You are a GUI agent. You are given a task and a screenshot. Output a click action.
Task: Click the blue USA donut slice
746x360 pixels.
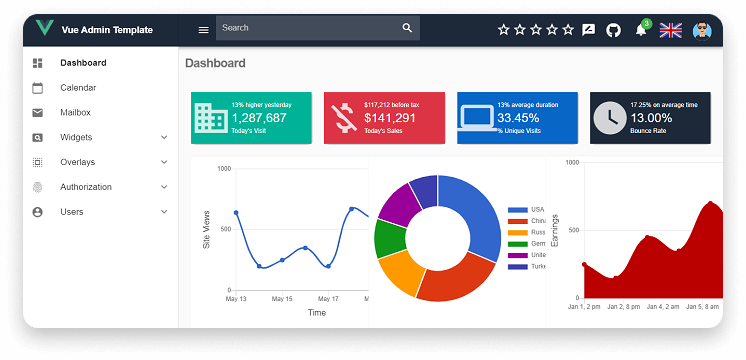tap(476, 214)
